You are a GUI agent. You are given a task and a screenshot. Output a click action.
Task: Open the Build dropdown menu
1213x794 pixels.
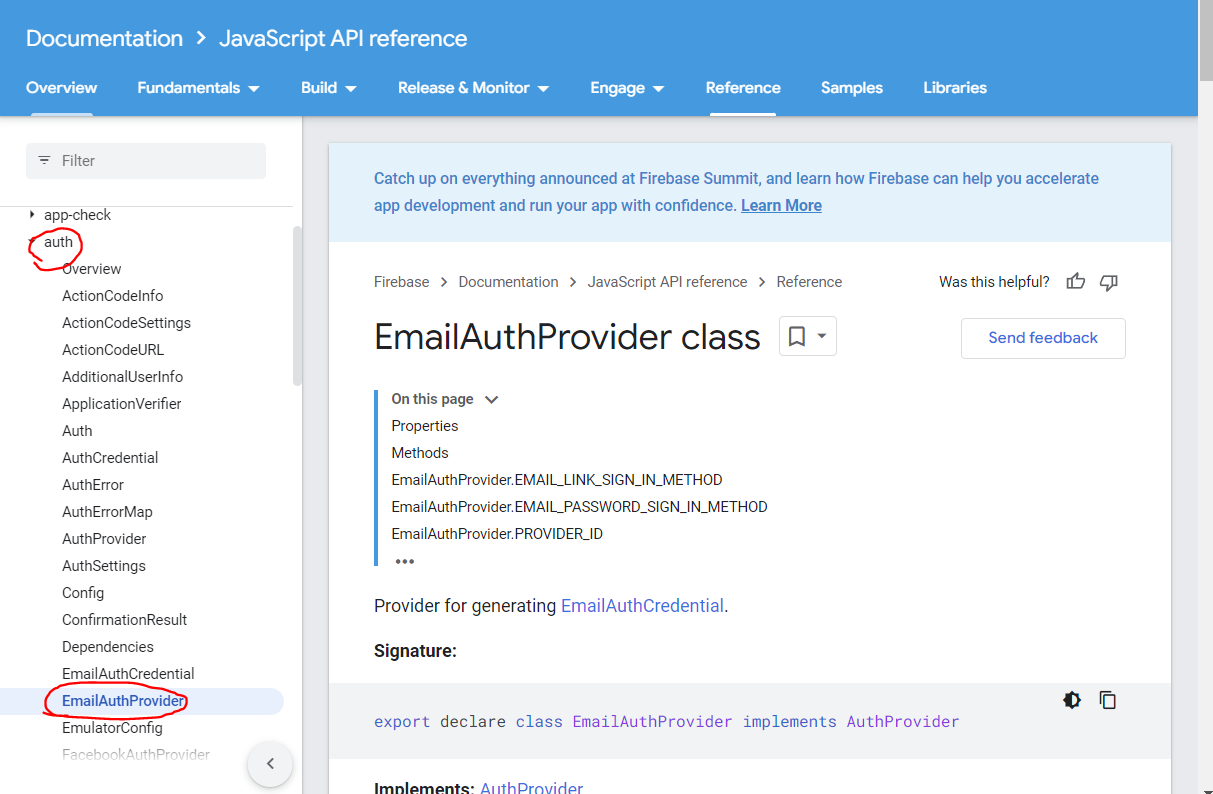329,88
